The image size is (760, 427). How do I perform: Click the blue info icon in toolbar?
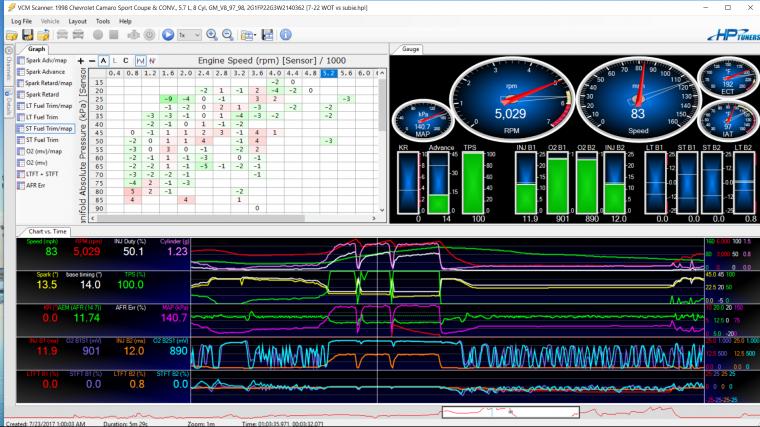[286, 34]
